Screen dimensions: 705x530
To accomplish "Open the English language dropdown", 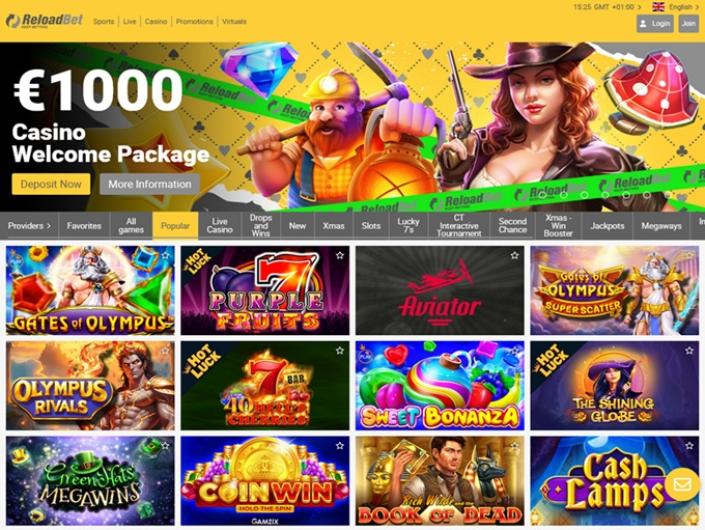I will (x=683, y=7).
